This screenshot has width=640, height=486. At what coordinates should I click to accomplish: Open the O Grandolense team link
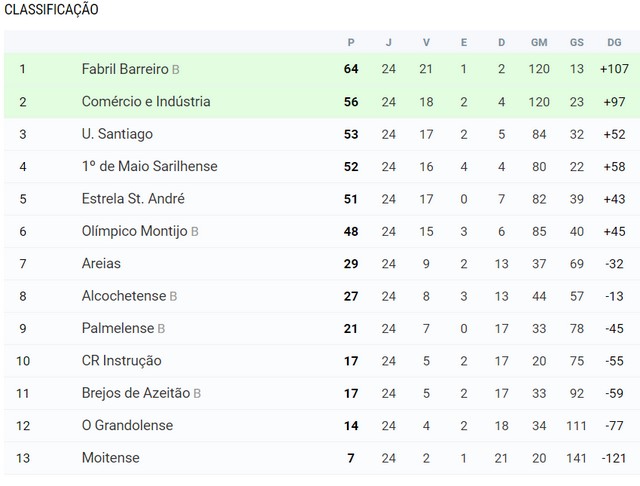pos(127,425)
